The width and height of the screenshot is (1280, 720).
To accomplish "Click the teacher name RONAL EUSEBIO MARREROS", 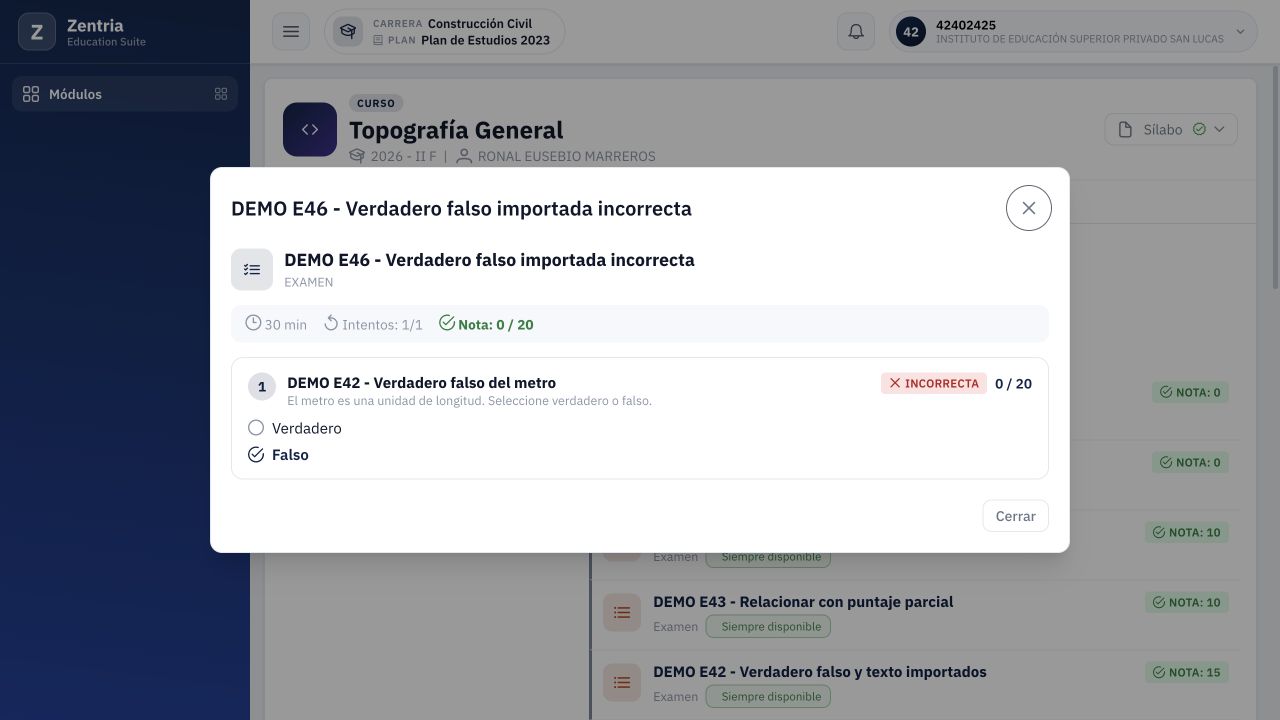I will [566, 157].
